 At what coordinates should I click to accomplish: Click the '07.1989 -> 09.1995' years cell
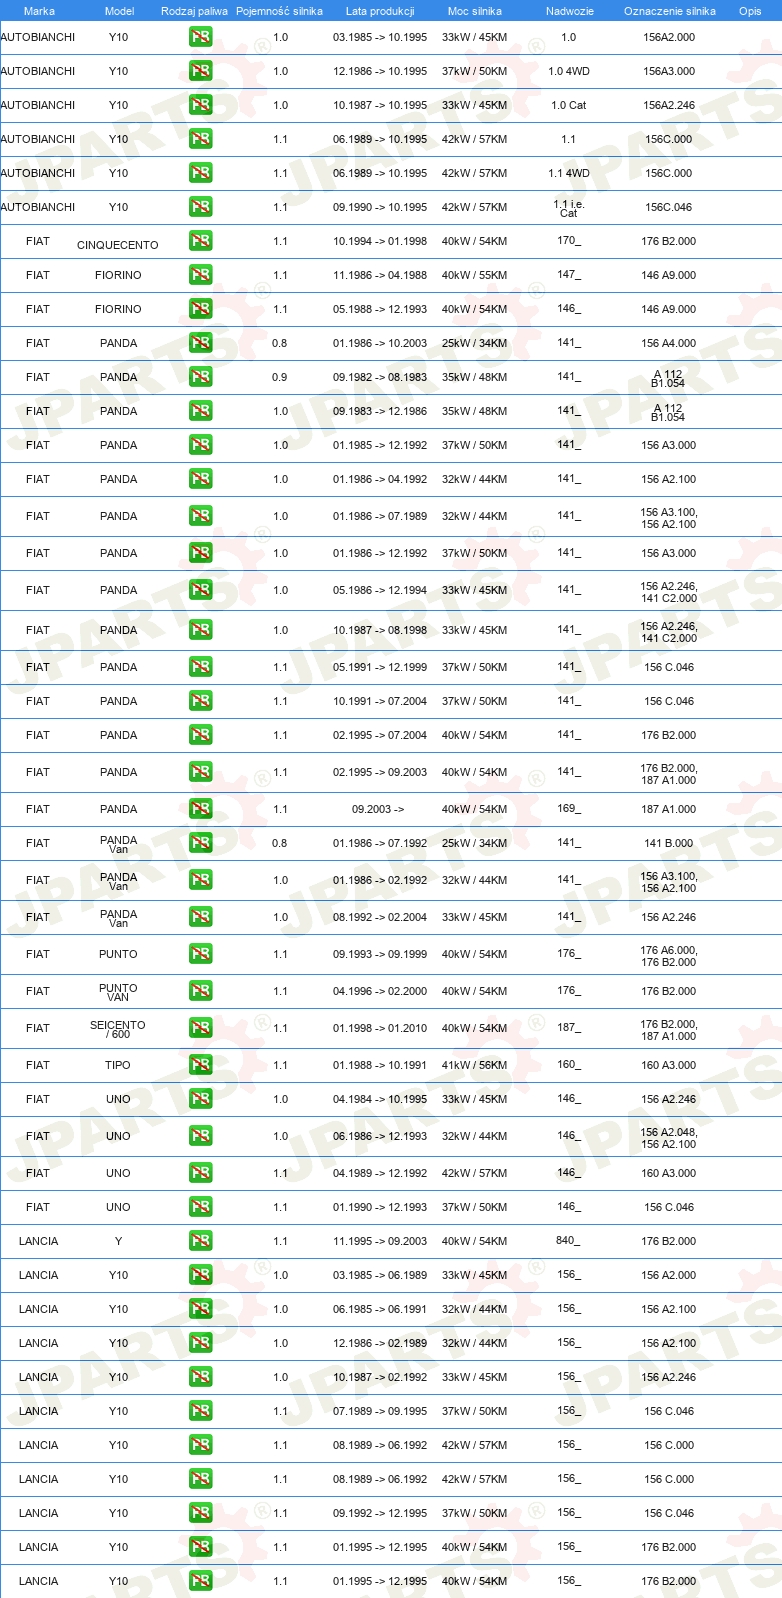pos(380,1411)
